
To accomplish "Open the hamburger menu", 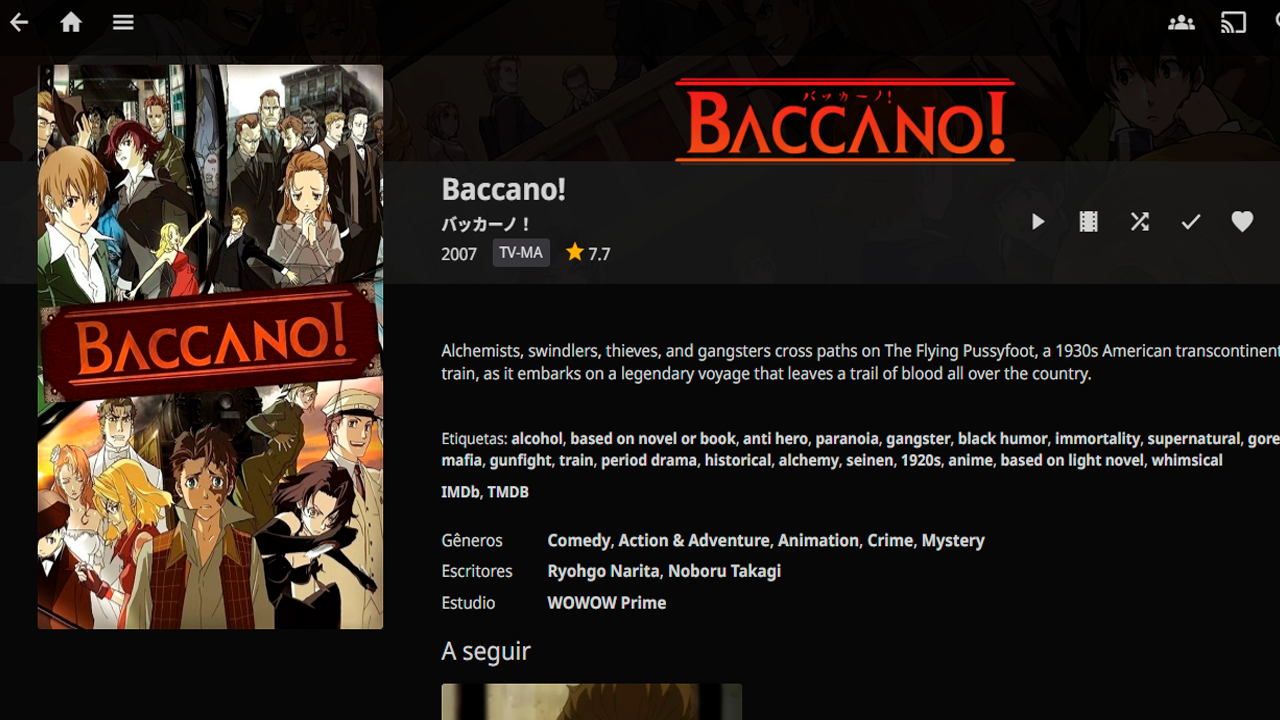I will coord(123,22).
